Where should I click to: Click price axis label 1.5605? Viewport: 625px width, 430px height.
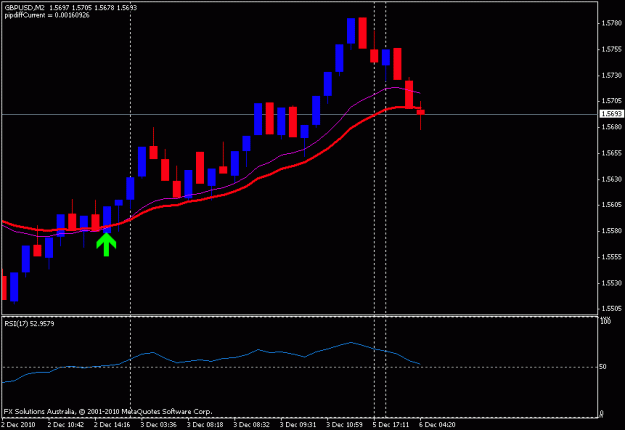click(611, 205)
